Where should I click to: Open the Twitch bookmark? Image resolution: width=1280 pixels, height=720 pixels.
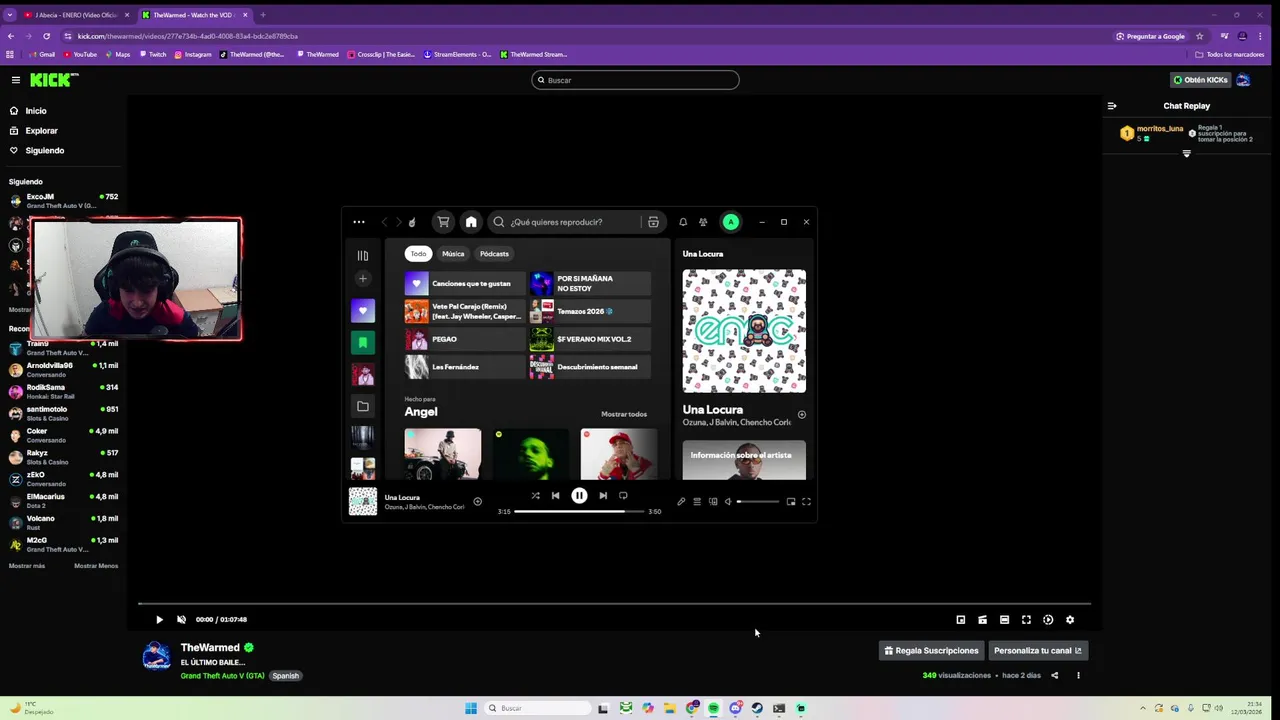[153, 54]
